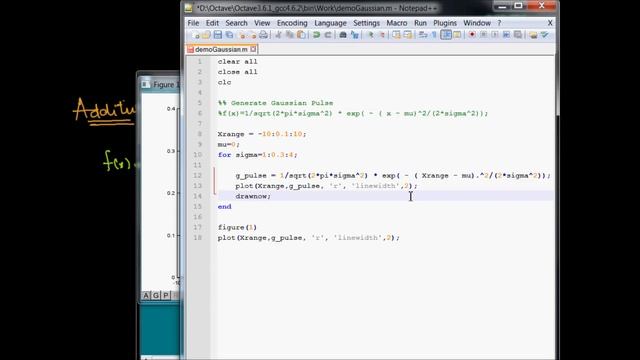Toggle synchronized horizontal scrolling icon
This screenshot has width=640, height=360.
[x=407, y=35]
